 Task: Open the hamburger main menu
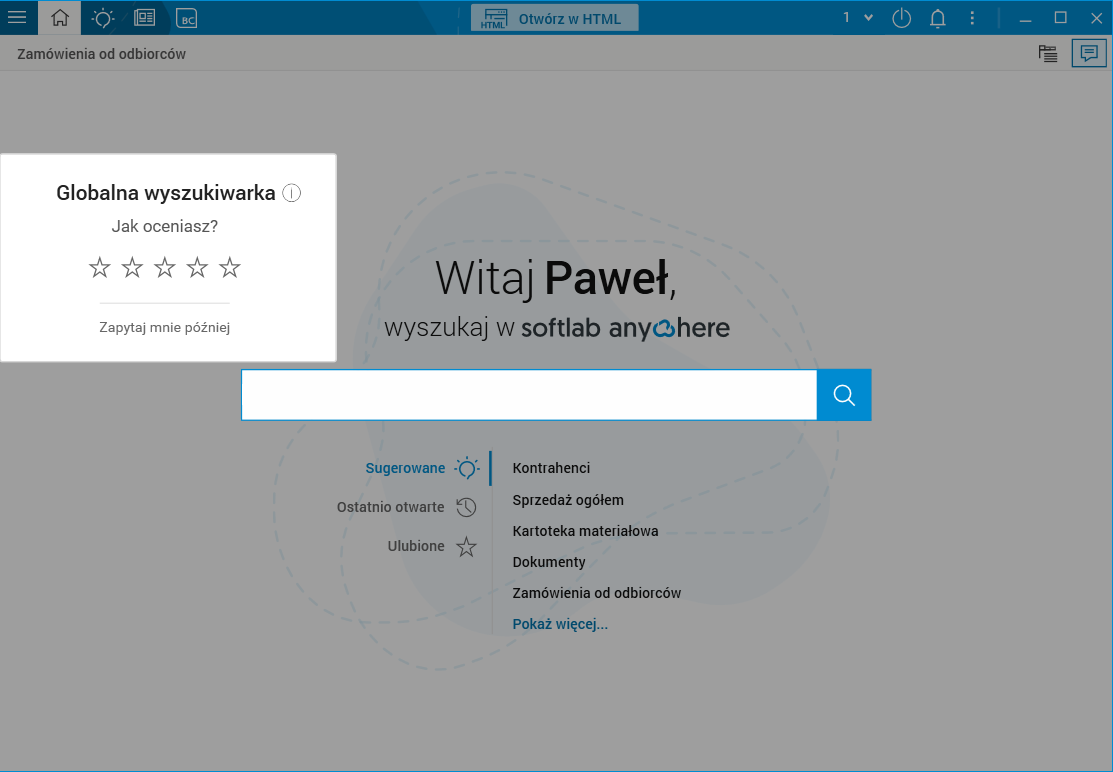pos(17,18)
